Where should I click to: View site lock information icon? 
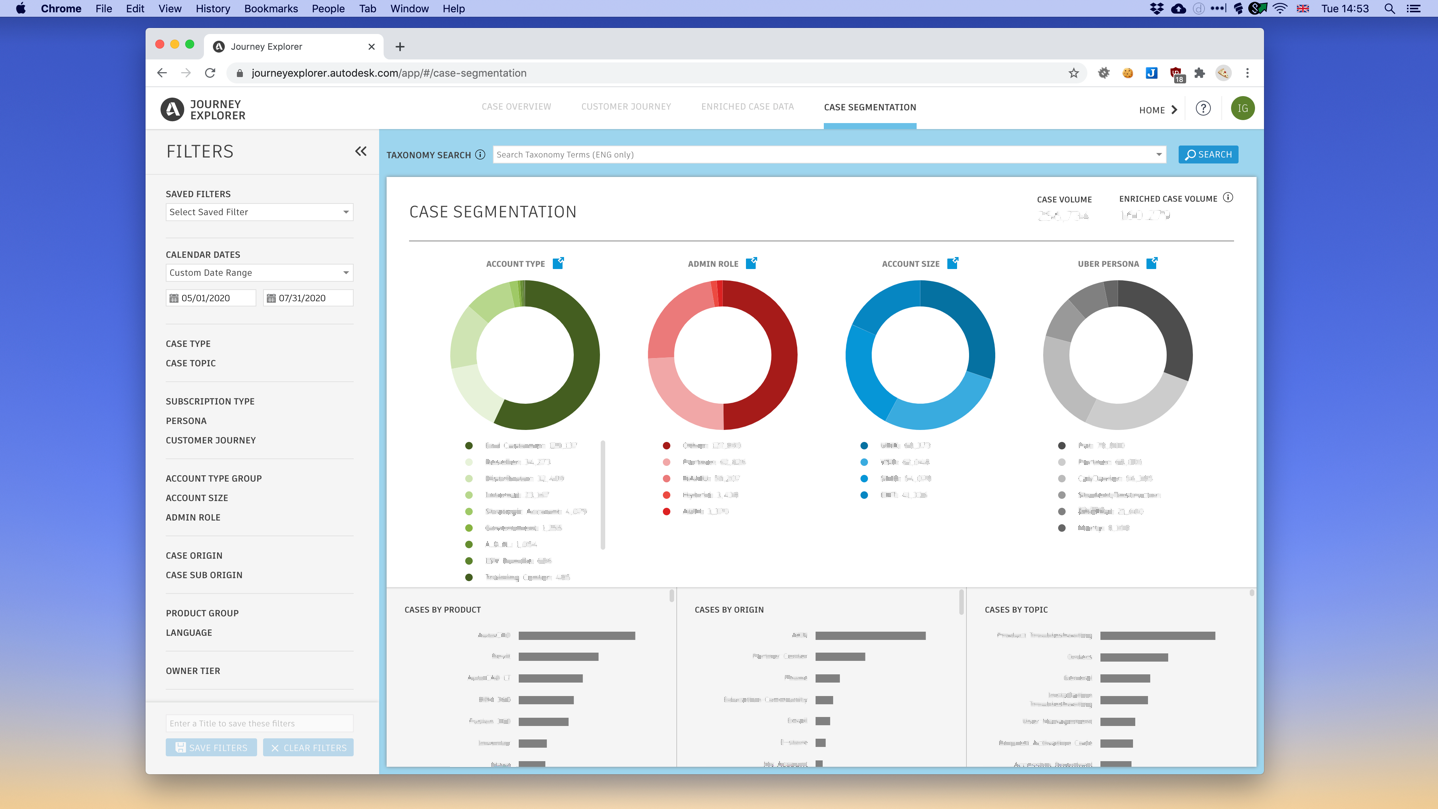(x=239, y=73)
